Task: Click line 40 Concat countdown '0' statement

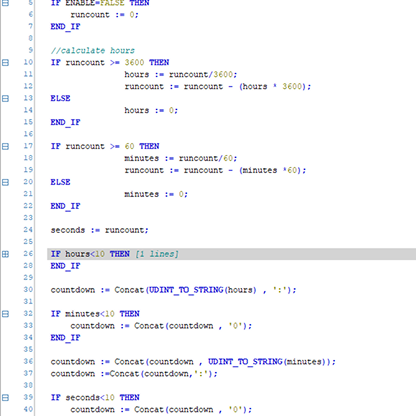Action: pyautogui.click(x=161, y=410)
